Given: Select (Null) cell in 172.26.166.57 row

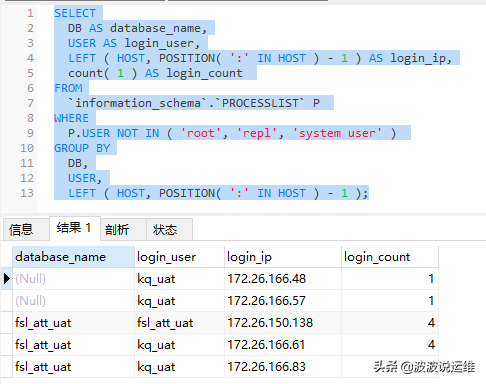Looking at the screenshot, I should 73,301.
